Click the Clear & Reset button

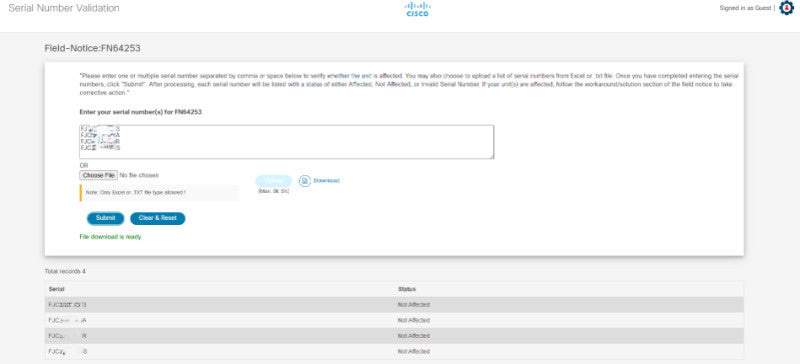(x=158, y=218)
